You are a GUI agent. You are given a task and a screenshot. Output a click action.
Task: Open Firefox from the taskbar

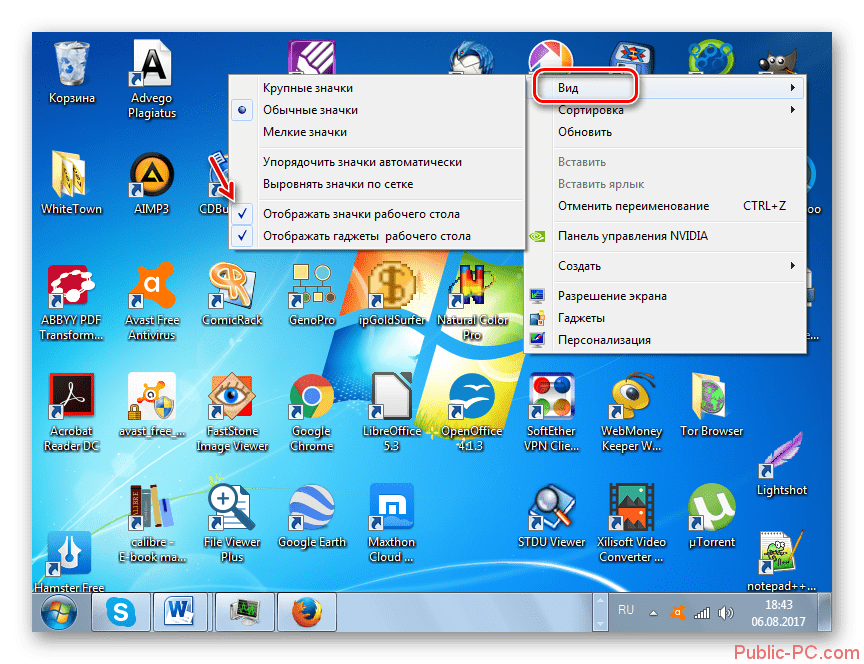pyautogui.click(x=306, y=612)
